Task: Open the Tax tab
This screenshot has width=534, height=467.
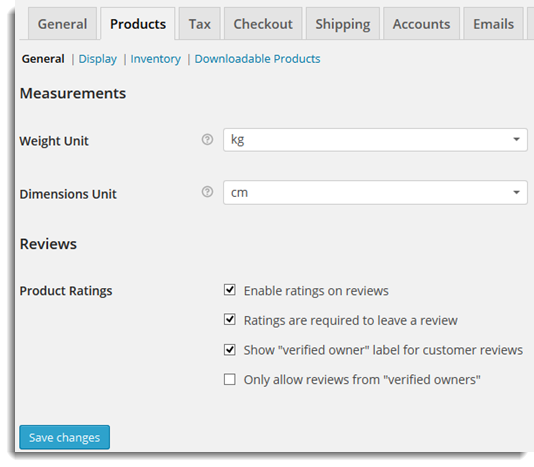Action: click(200, 24)
